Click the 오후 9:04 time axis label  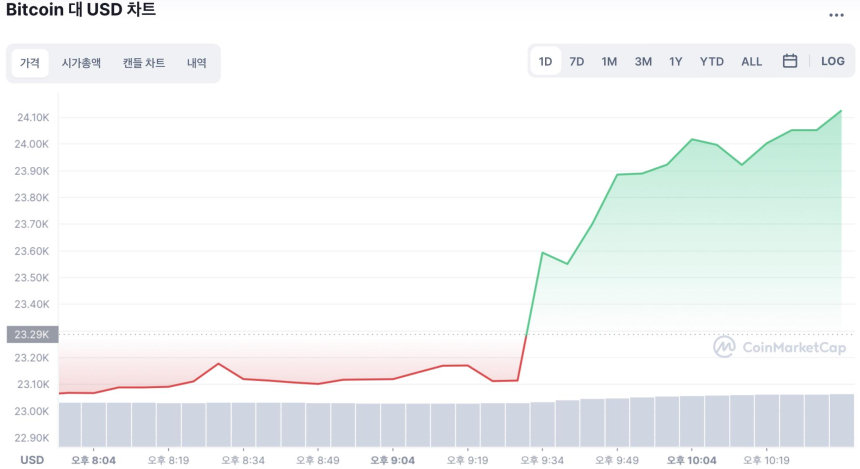tap(392, 460)
